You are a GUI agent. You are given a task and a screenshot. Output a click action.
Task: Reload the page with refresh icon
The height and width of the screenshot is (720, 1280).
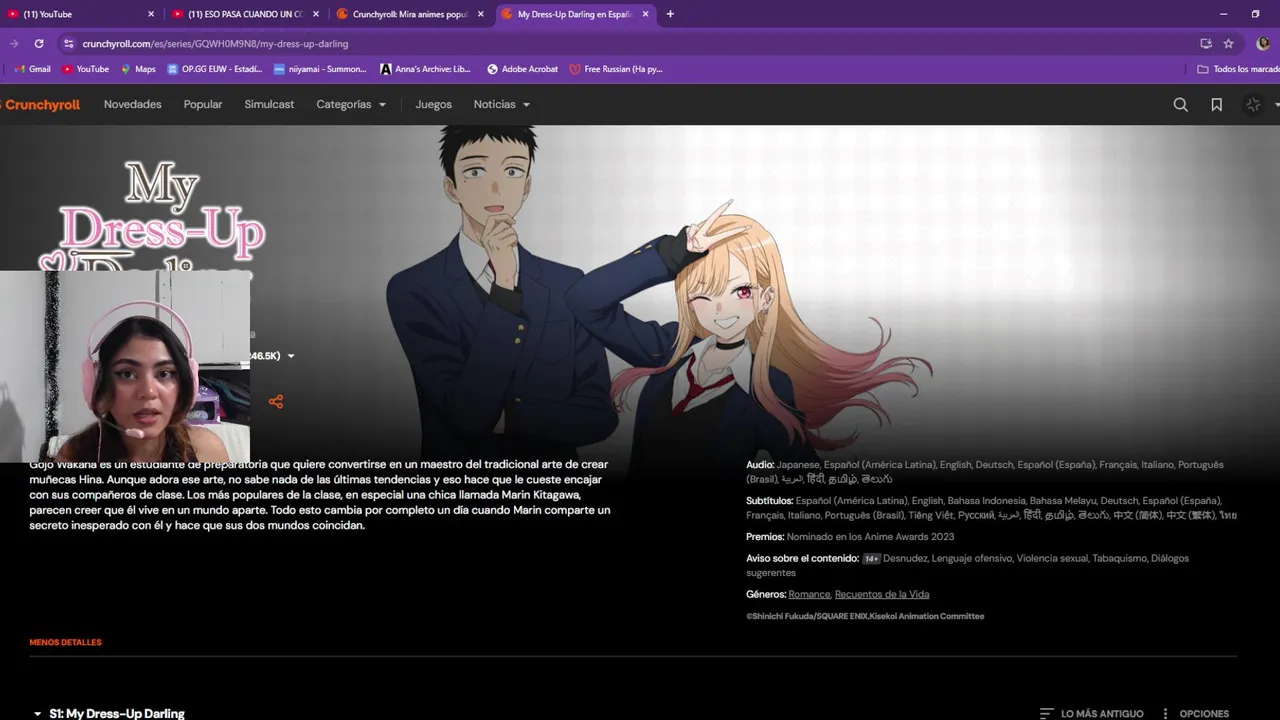point(39,44)
